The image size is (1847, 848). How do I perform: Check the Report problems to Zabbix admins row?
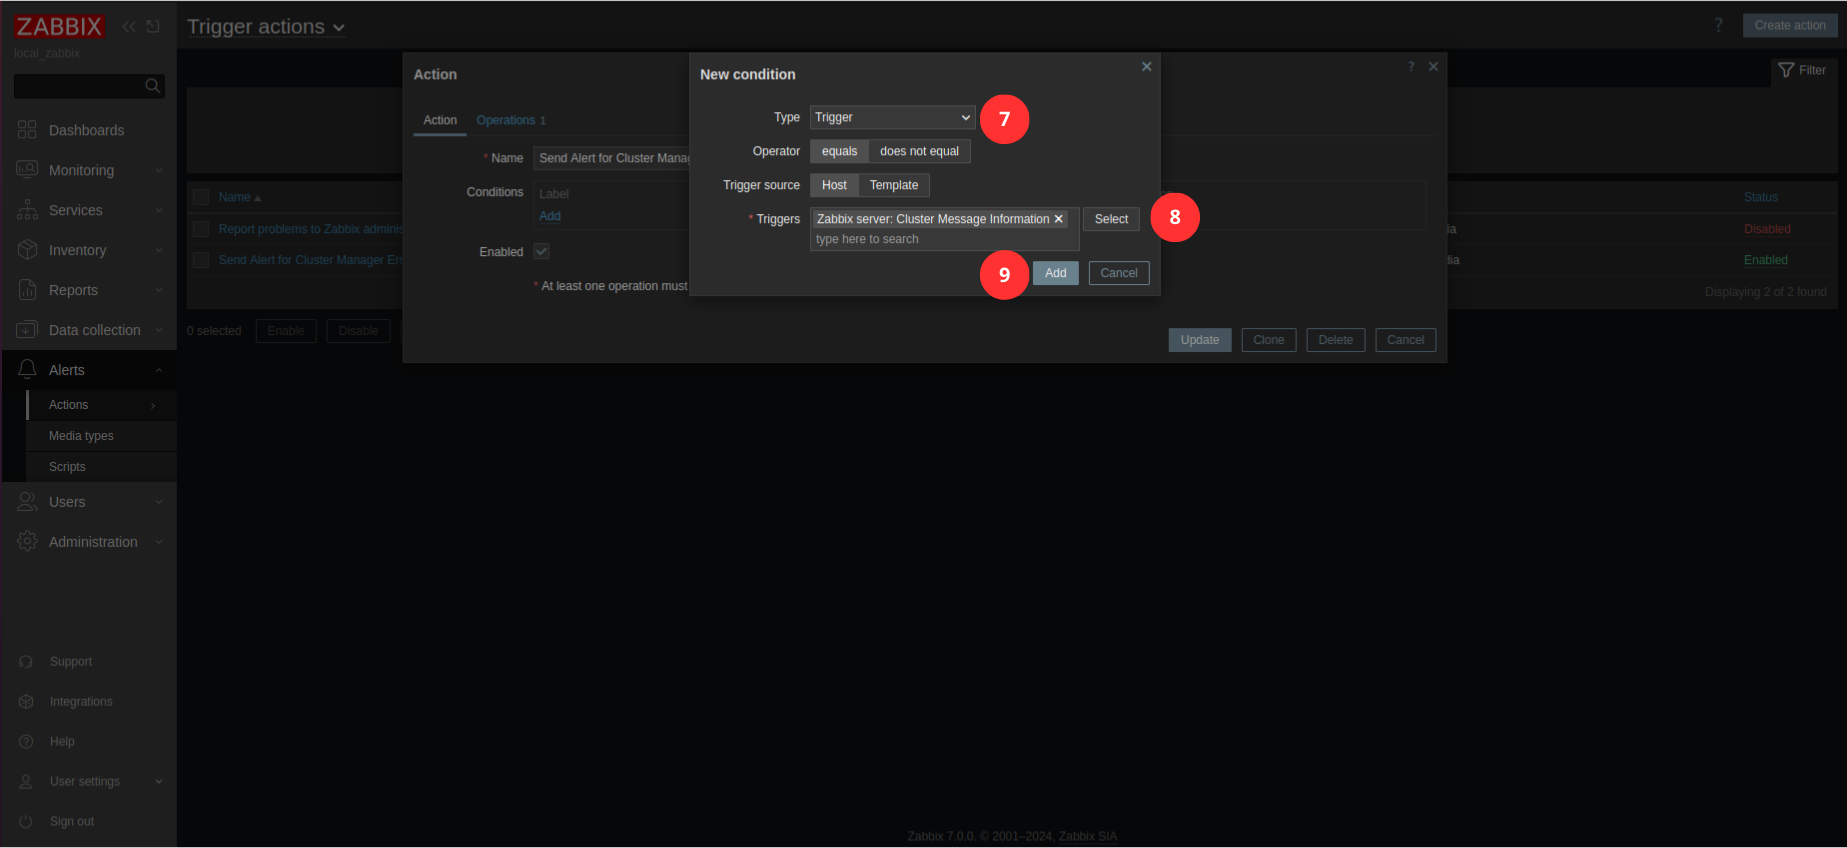201,229
